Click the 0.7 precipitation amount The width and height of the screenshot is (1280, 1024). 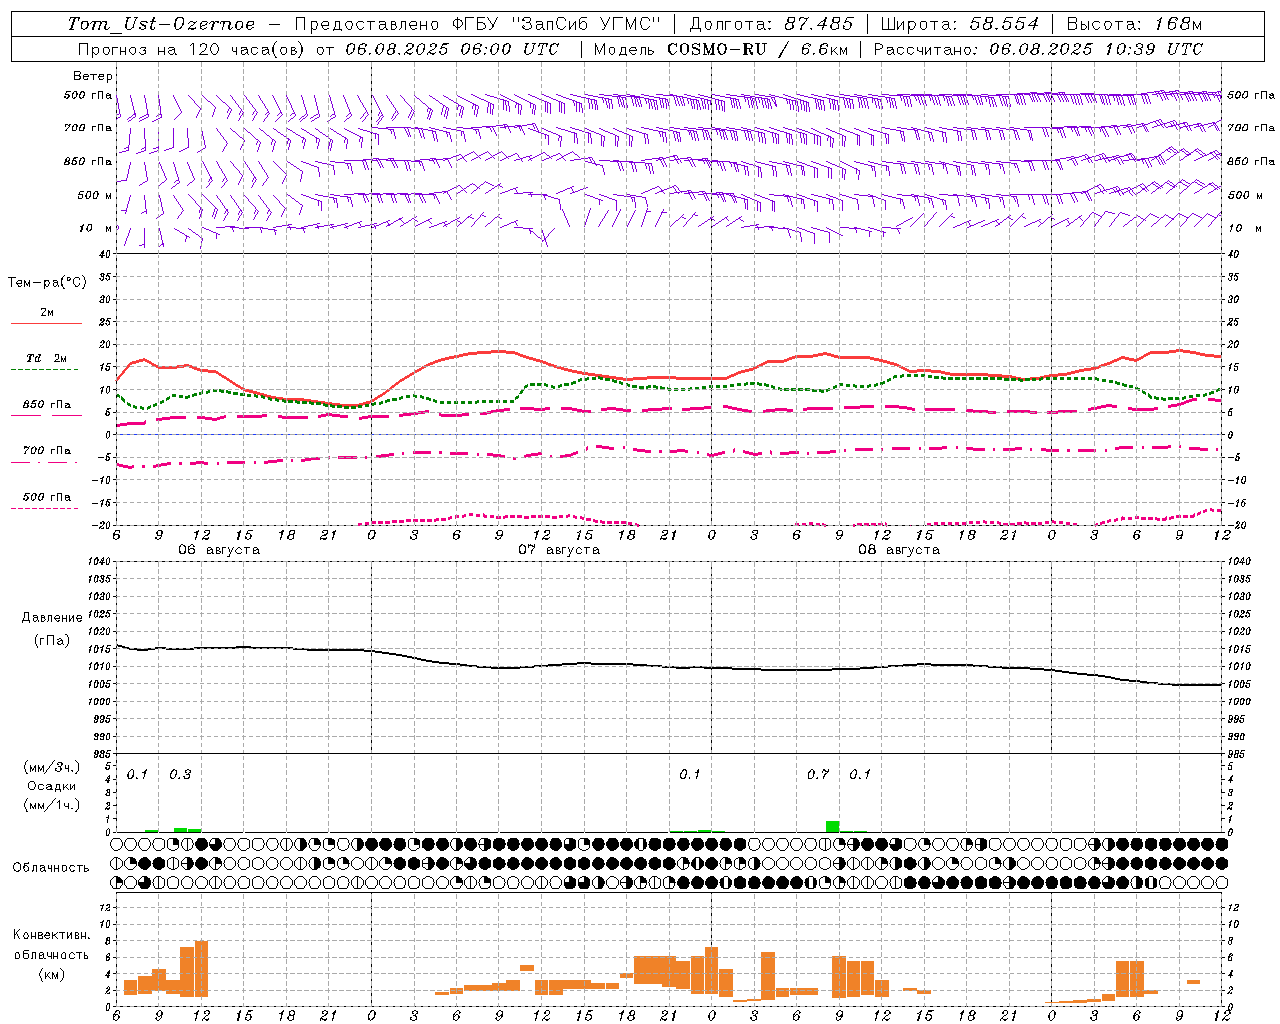click(818, 774)
